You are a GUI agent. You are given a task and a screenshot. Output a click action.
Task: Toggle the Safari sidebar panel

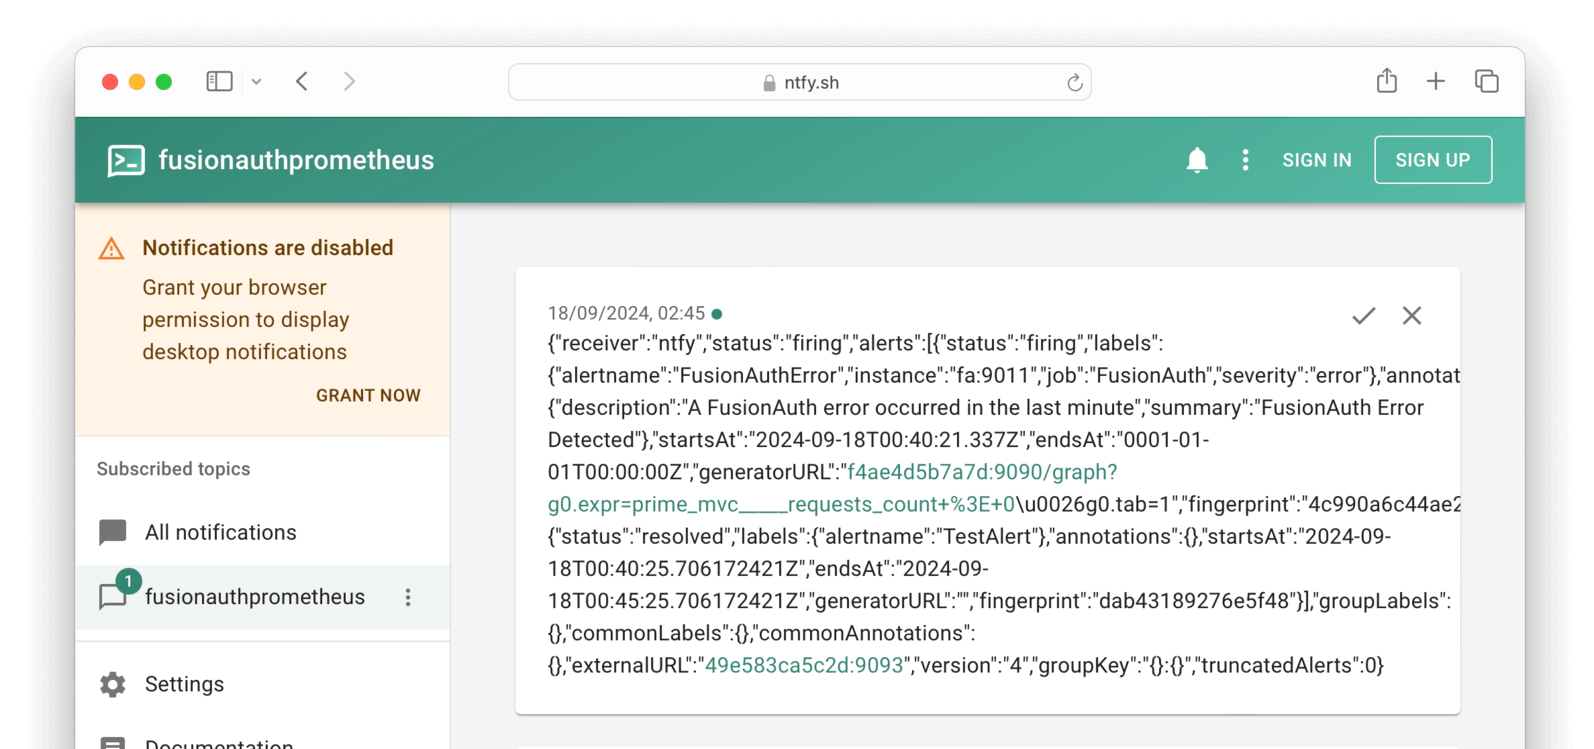pyautogui.click(x=219, y=82)
